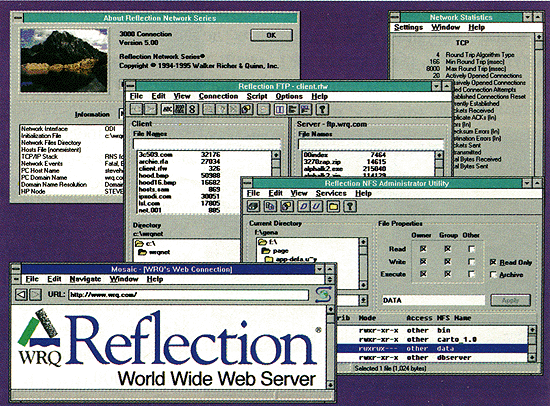Click OK in About Reflection Network Series
This screenshot has width=550, height=406.
(x=271, y=35)
